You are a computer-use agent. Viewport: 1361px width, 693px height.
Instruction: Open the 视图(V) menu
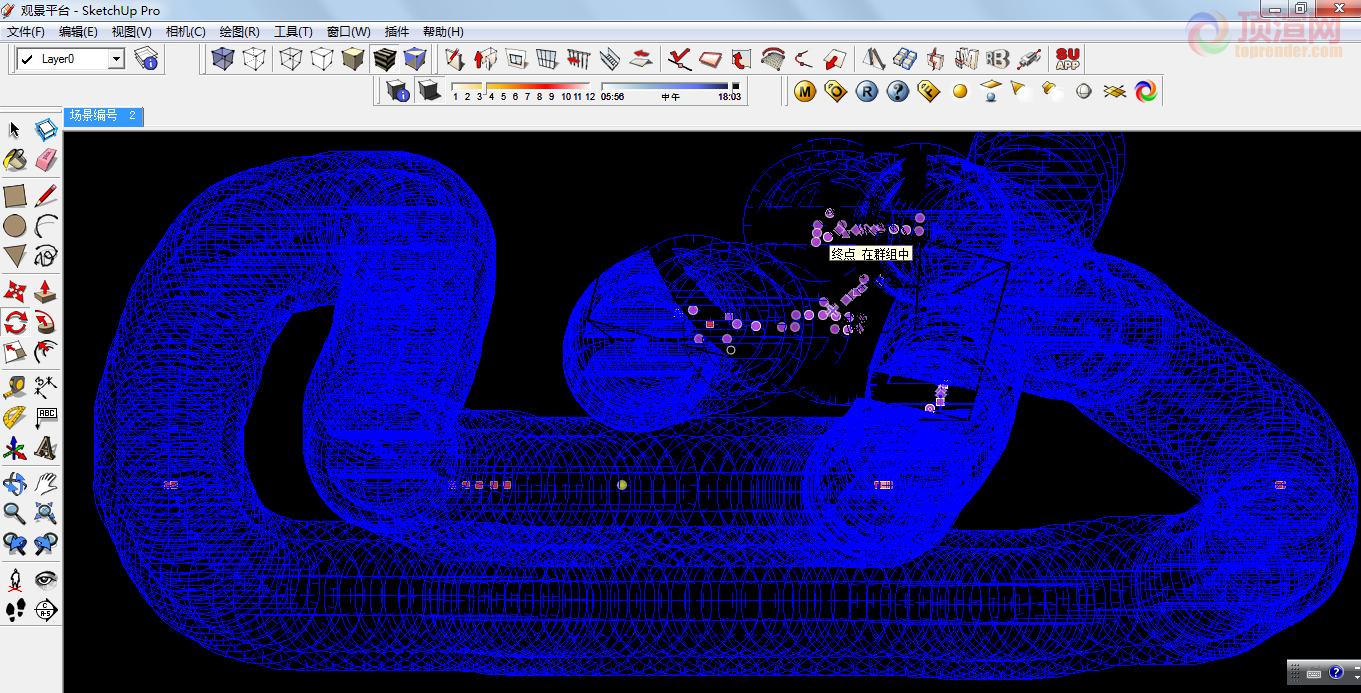132,32
